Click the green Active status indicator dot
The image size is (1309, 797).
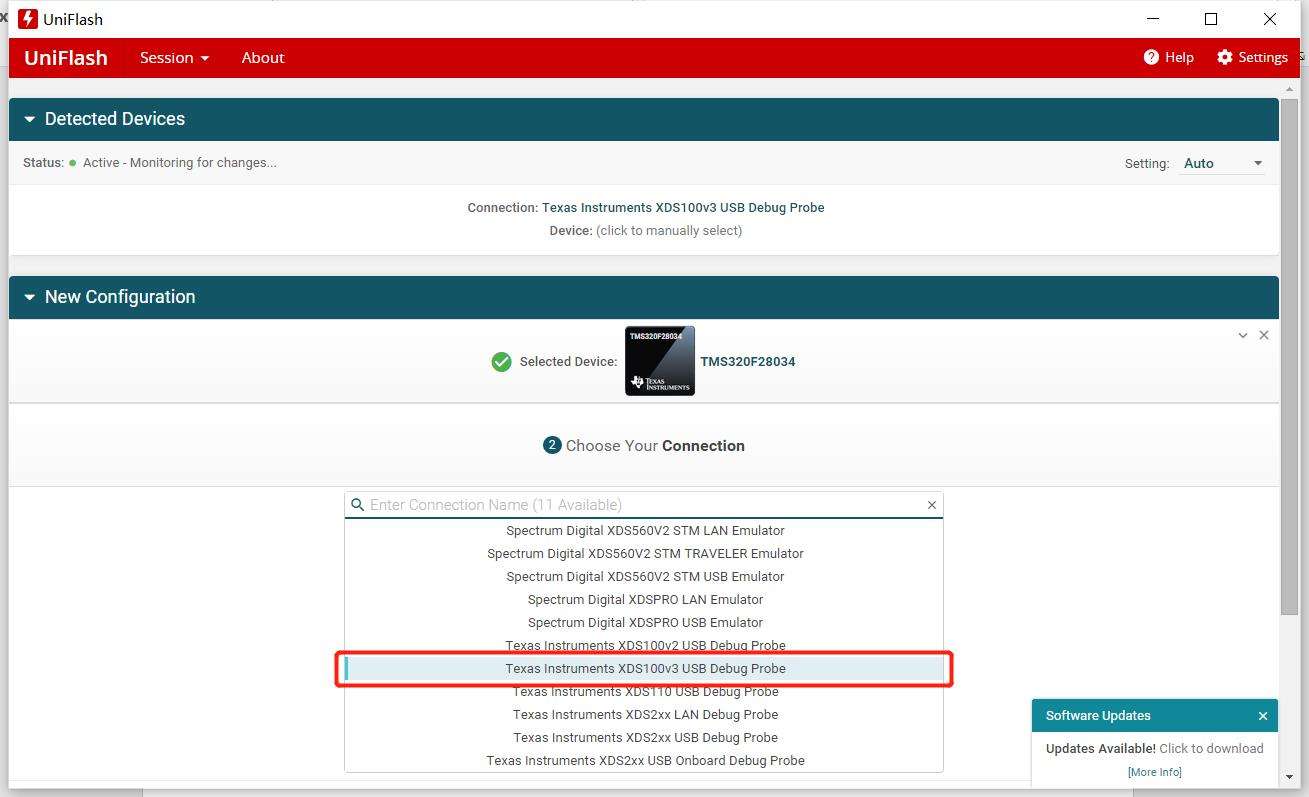pyautogui.click(x=72, y=163)
